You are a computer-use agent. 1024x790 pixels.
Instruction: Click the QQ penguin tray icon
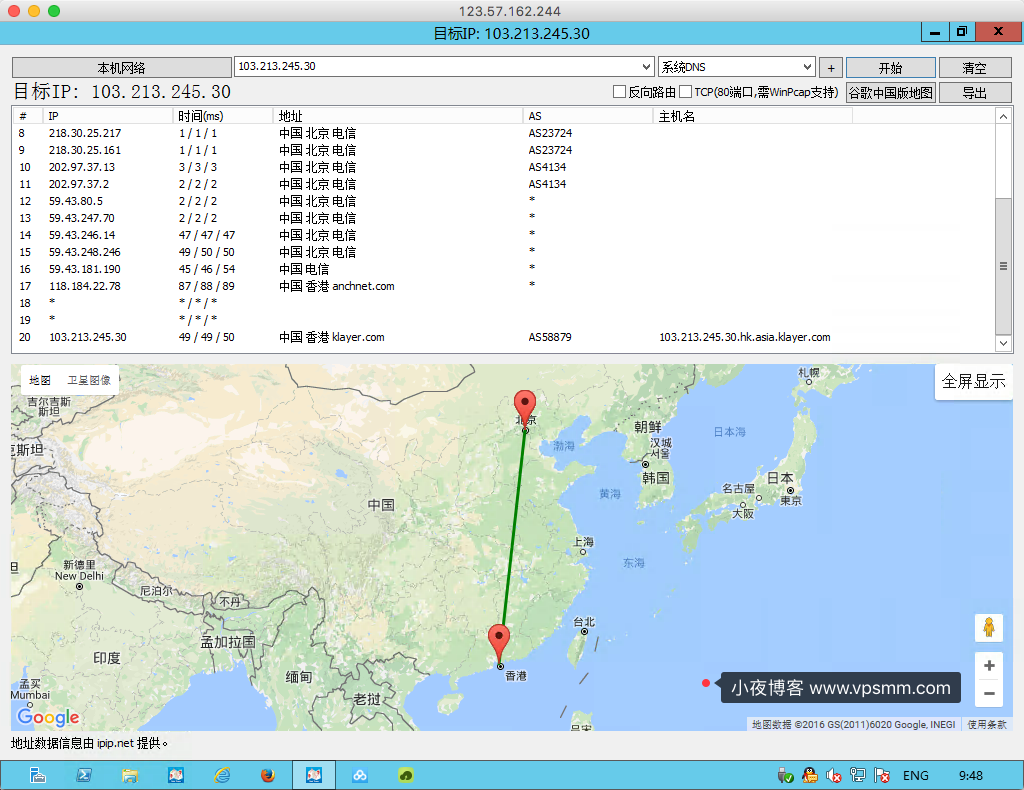(810, 775)
